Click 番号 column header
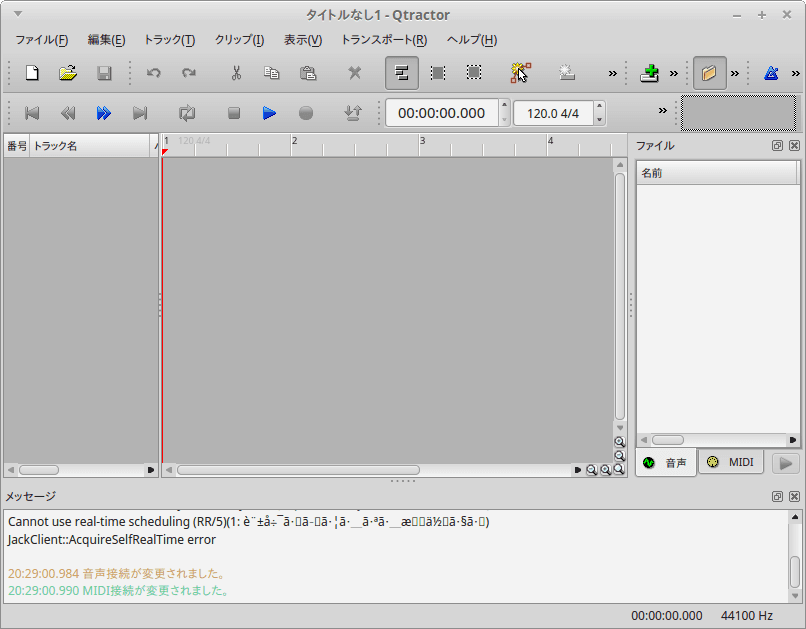This screenshot has height=629, width=806. [x=16, y=146]
